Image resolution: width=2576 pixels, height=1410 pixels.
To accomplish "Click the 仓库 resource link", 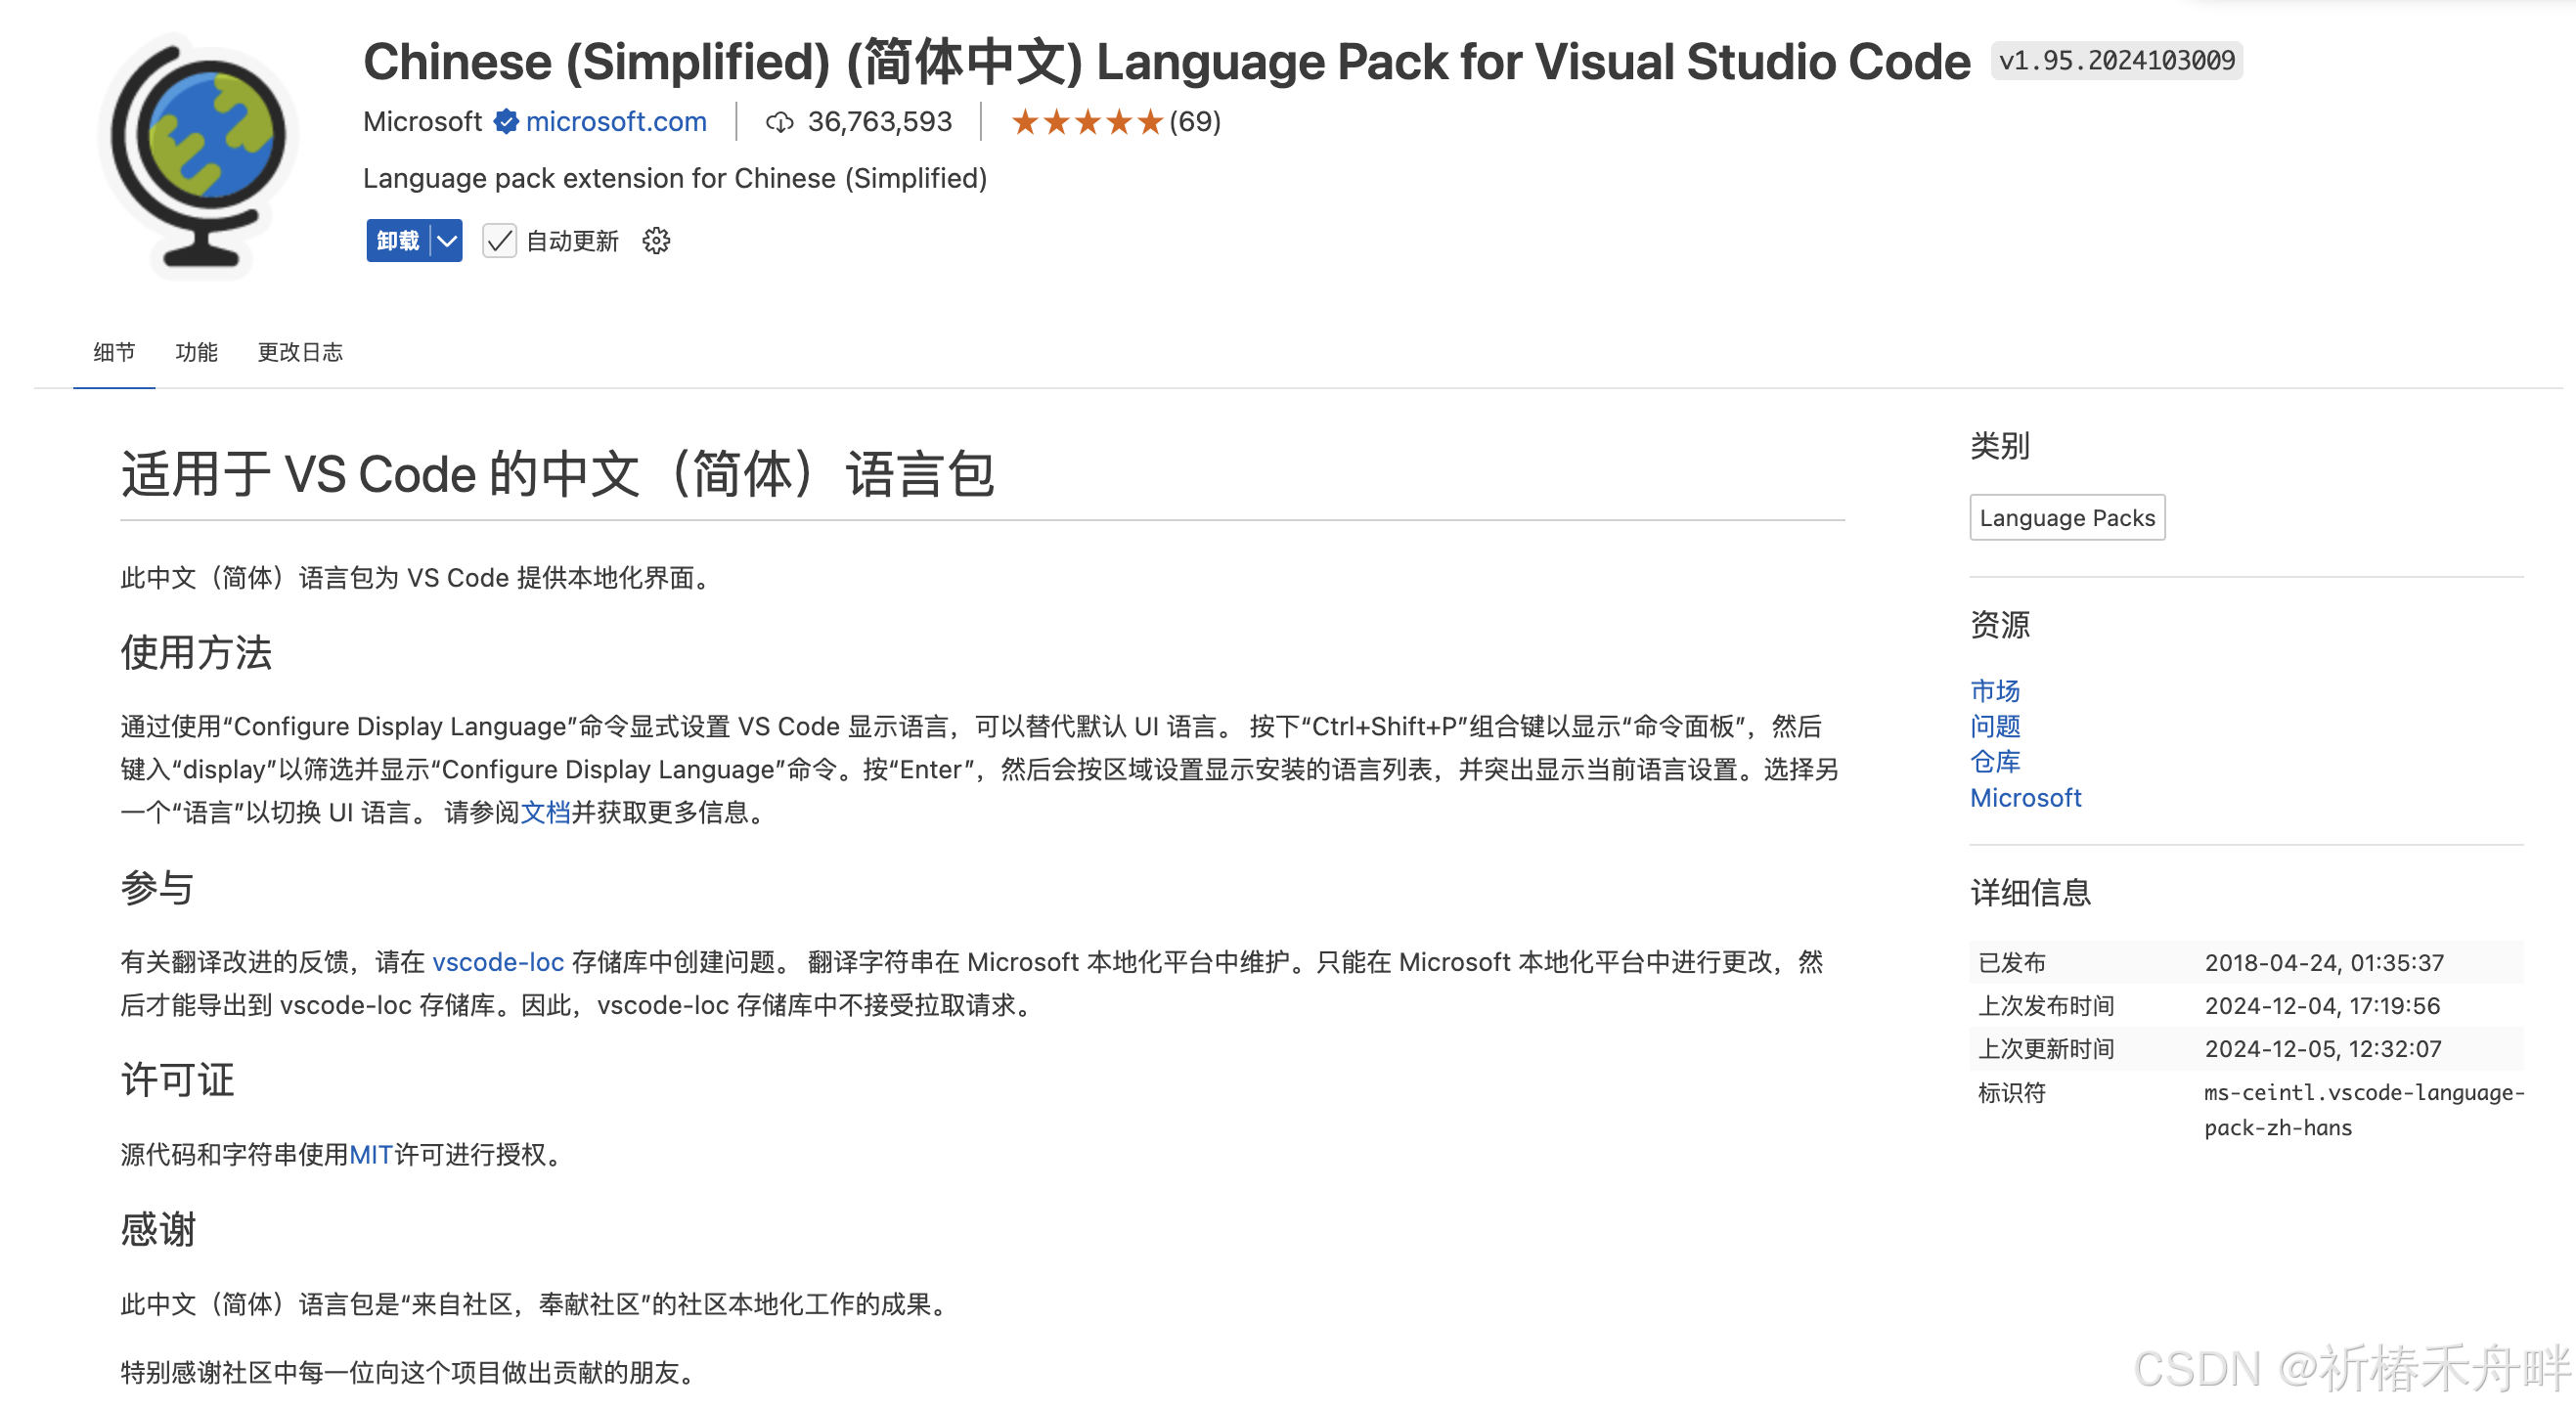I will tap(1995, 762).
